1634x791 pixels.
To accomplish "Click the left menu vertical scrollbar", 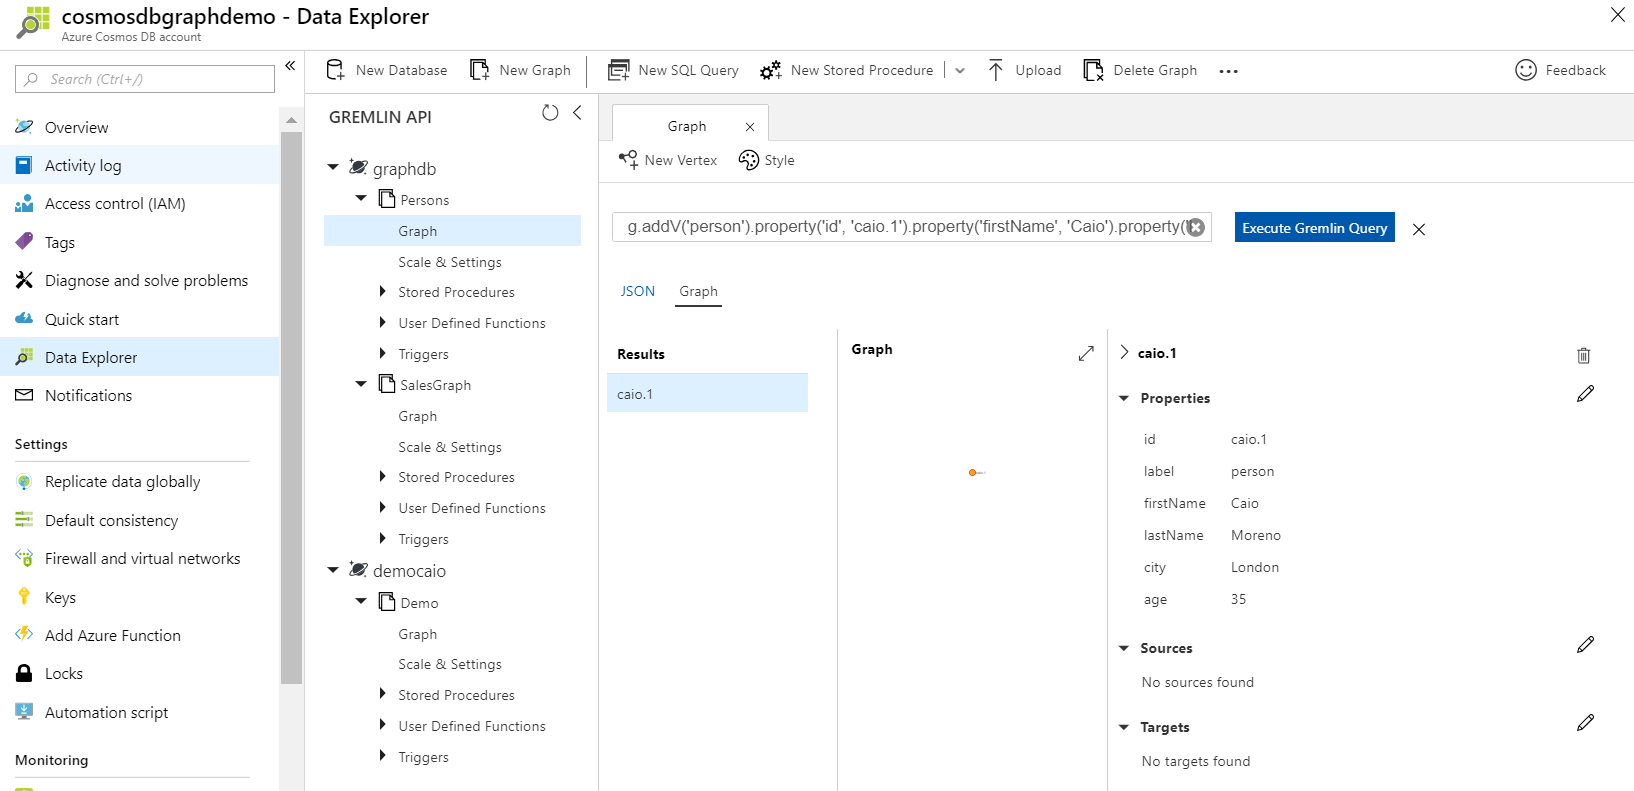I will tap(291, 407).
